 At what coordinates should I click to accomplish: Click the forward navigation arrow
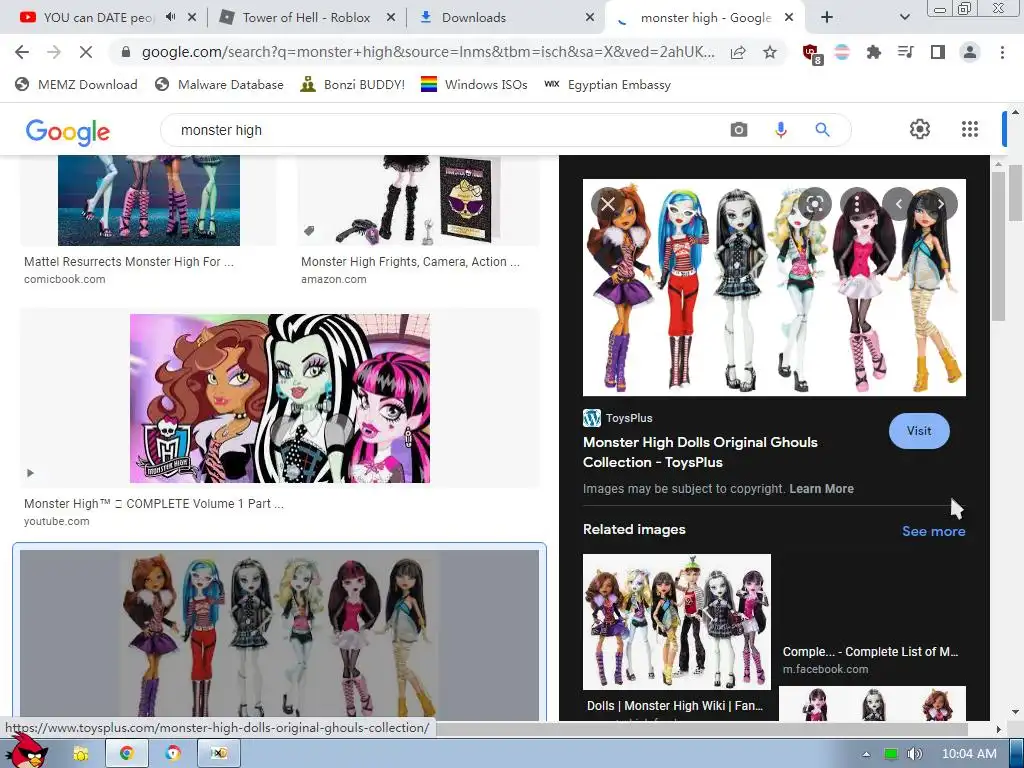[54, 52]
